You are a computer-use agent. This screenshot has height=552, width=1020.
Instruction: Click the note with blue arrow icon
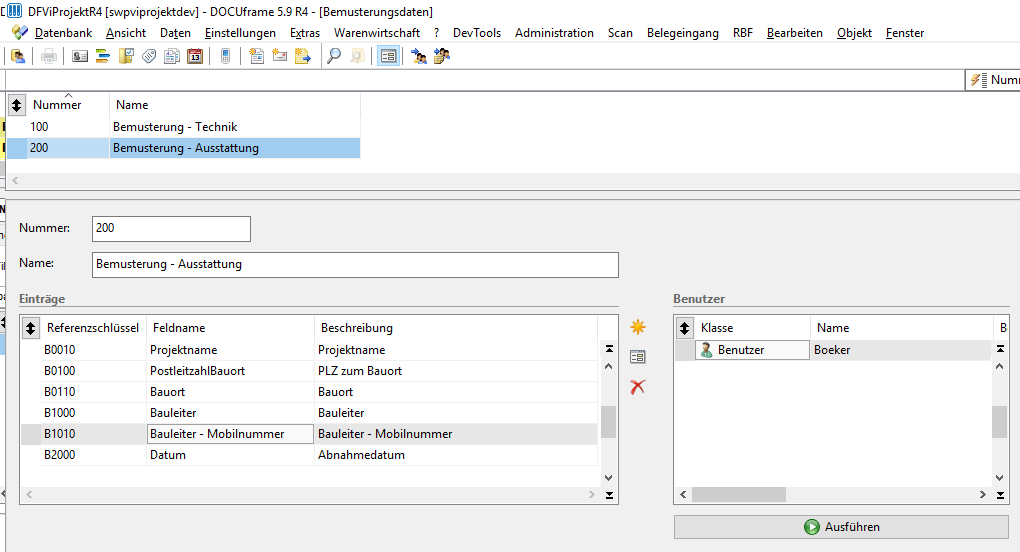302,57
